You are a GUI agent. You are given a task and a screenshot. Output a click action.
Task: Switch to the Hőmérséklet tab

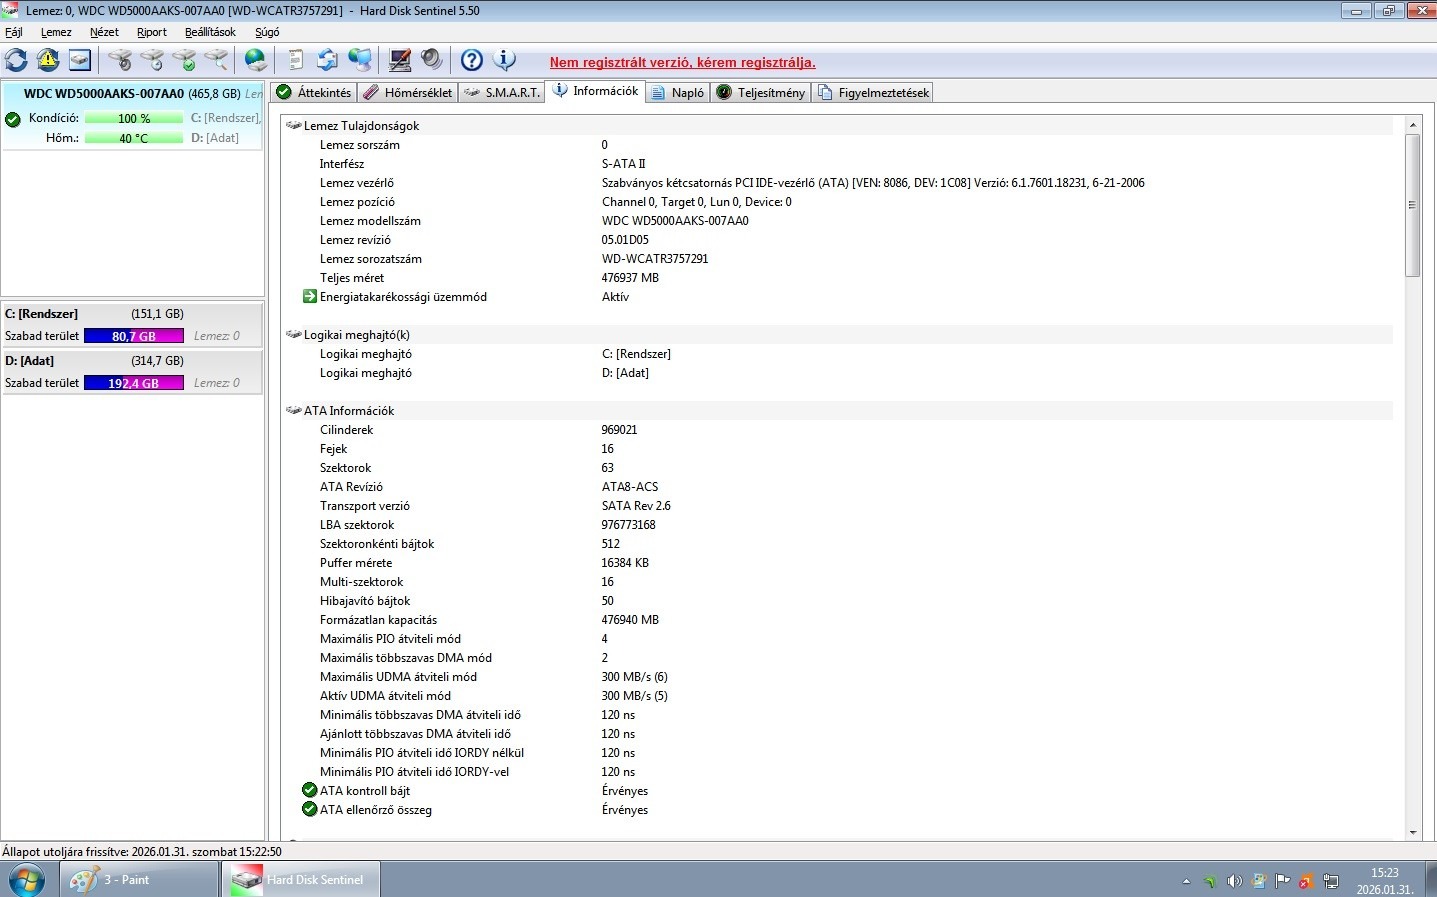click(x=408, y=92)
